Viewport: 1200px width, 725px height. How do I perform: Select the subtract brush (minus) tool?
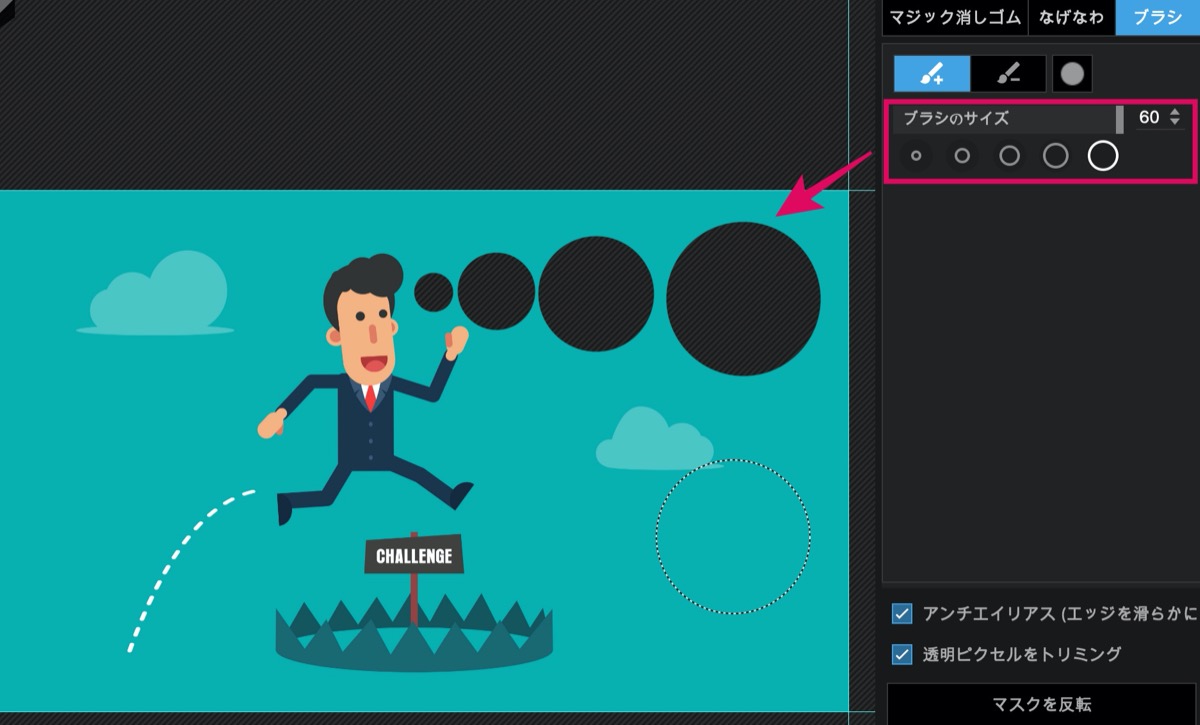pyautogui.click(x=1008, y=73)
